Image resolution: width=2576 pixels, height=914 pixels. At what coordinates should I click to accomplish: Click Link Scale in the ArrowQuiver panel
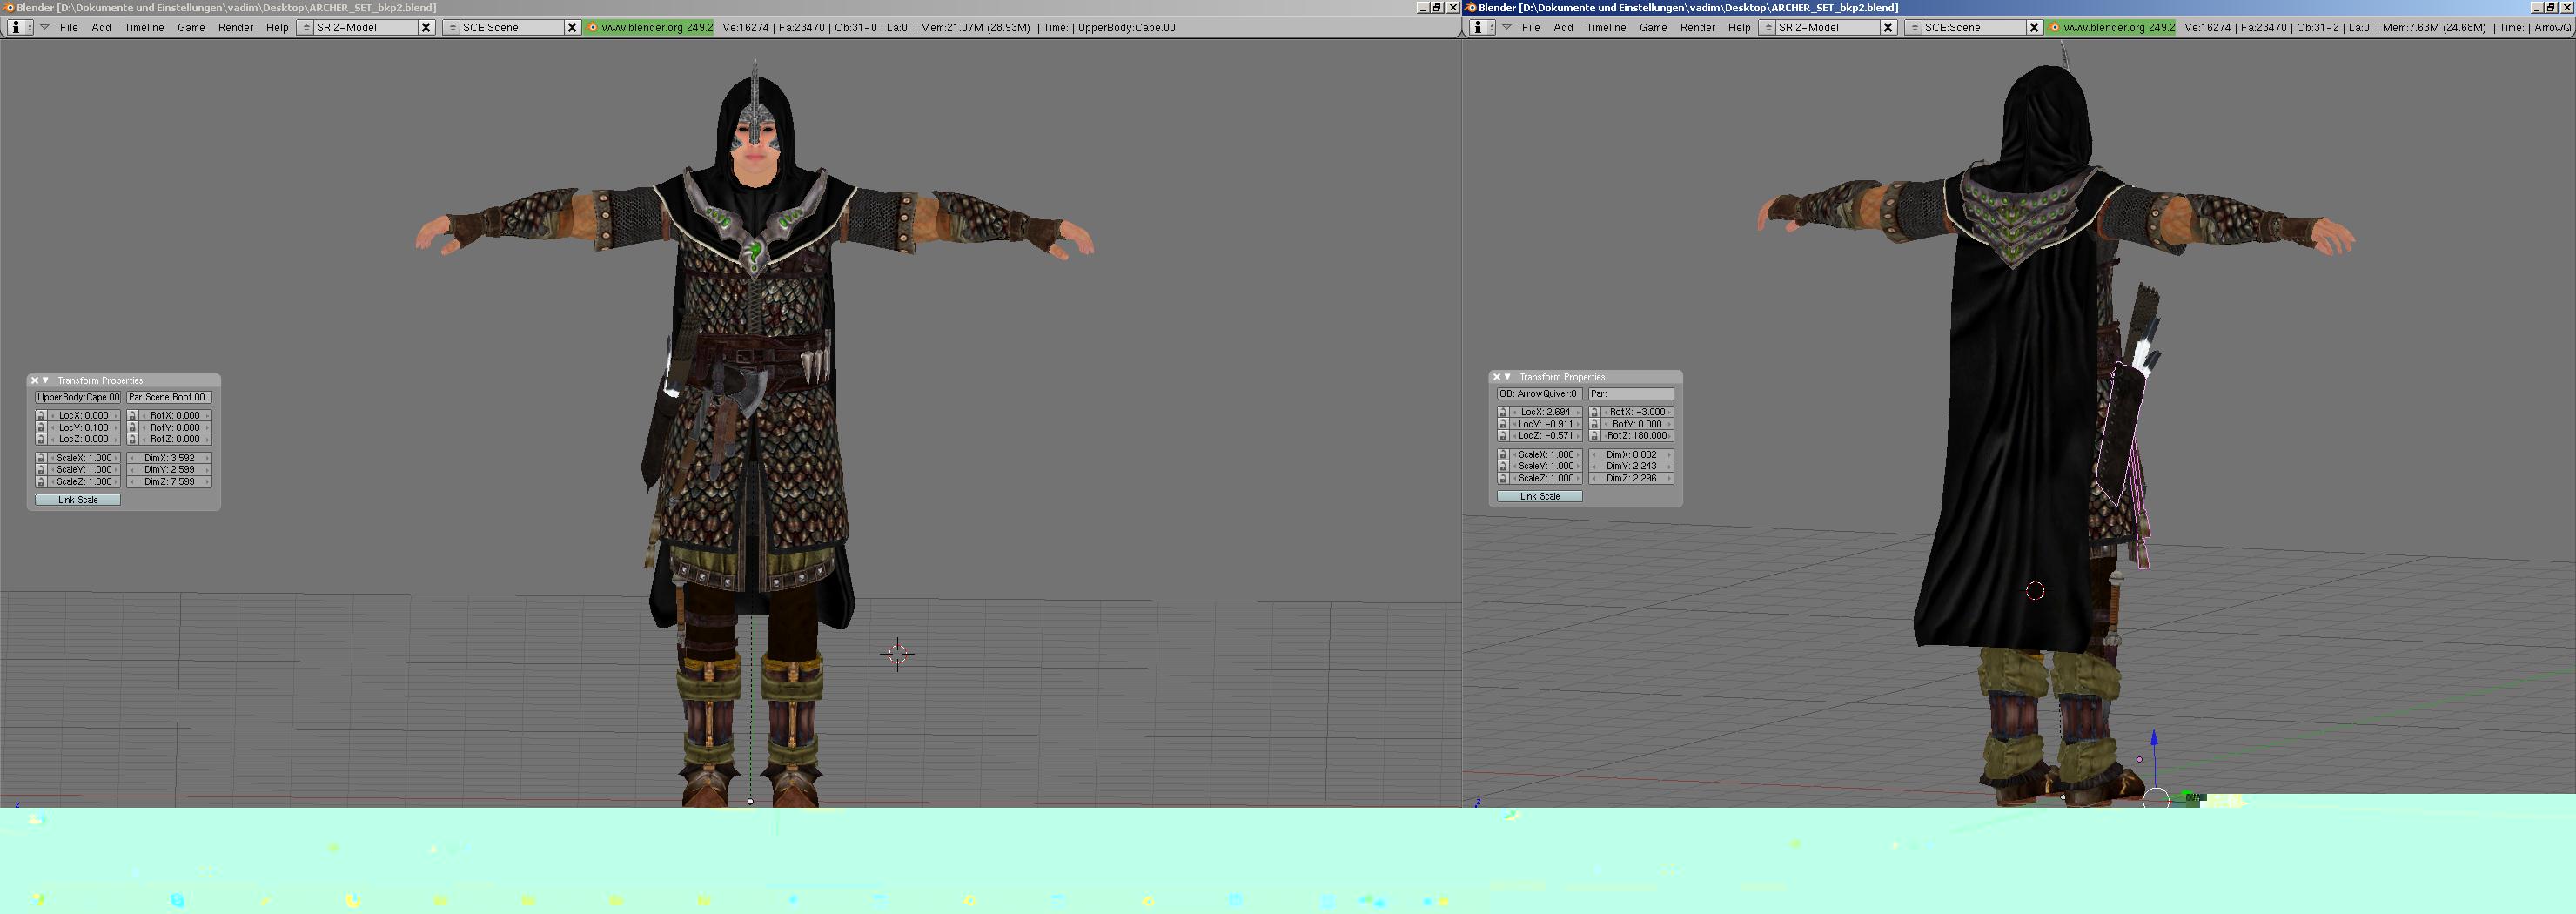(x=1539, y=497)
